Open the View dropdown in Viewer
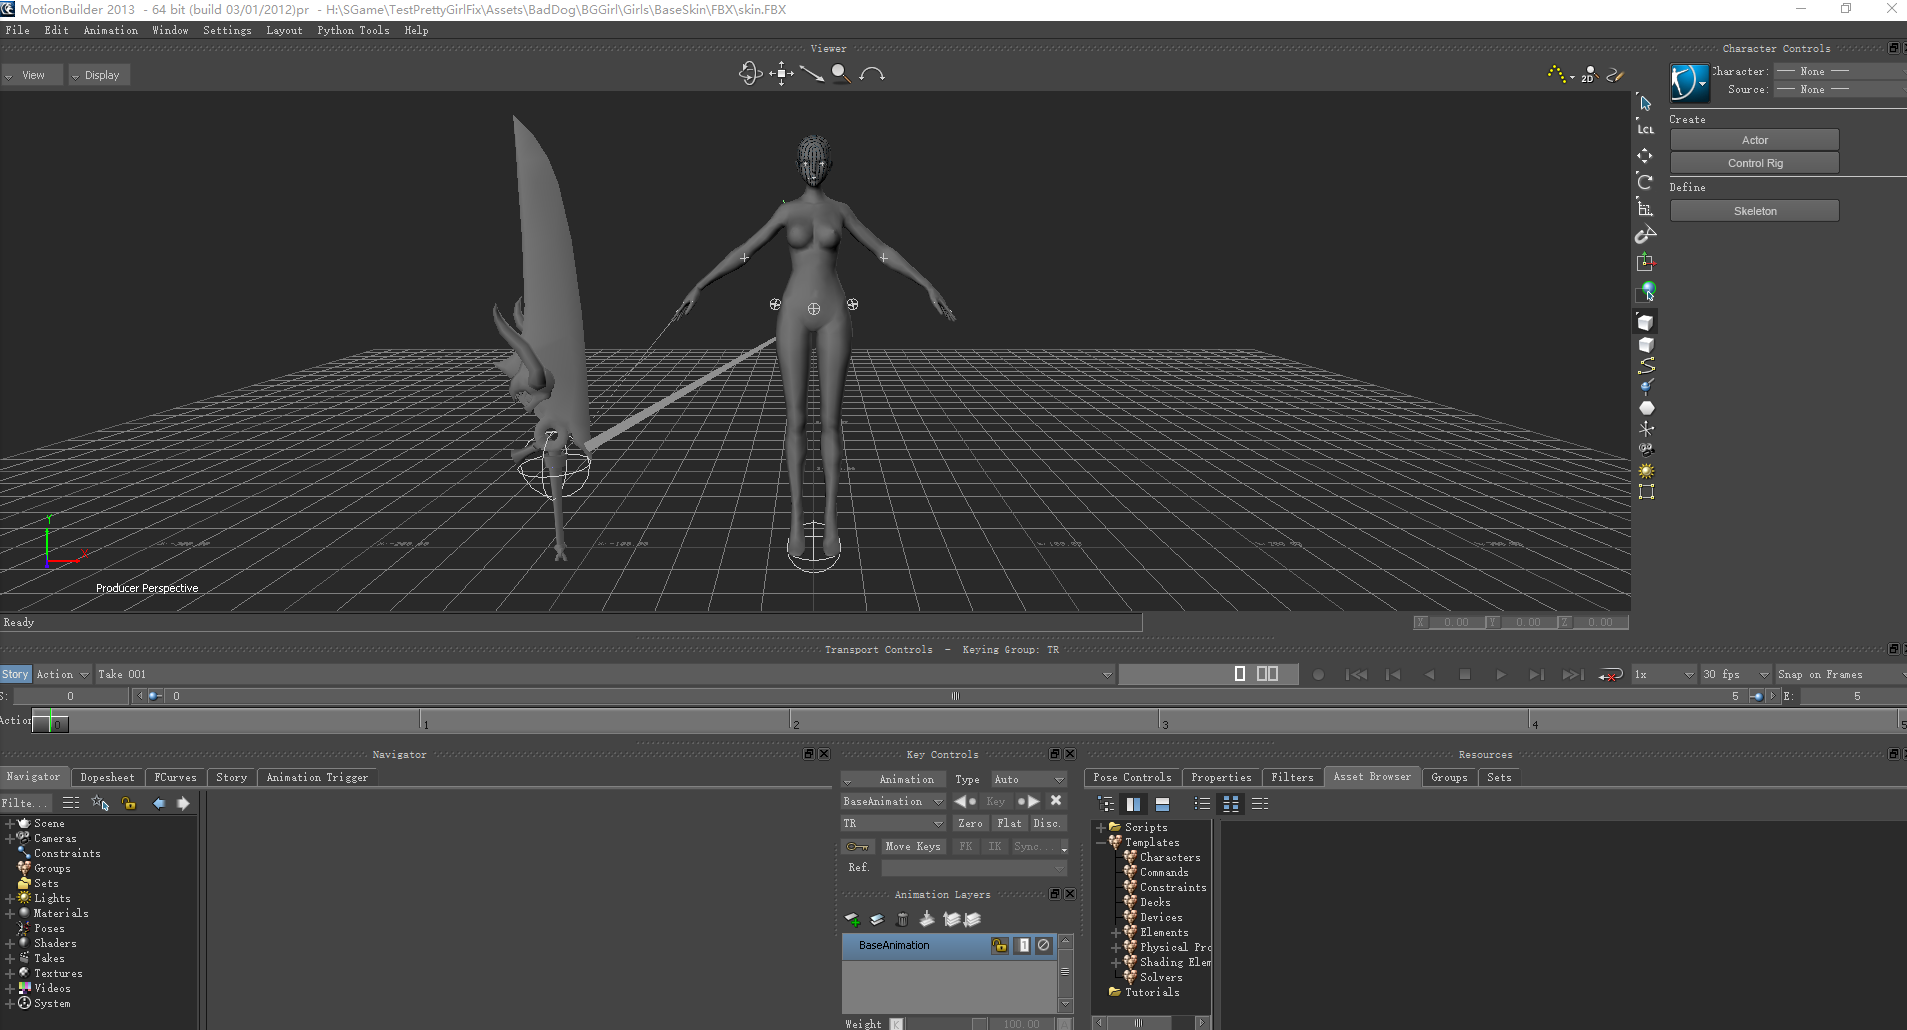 (32, 75)
